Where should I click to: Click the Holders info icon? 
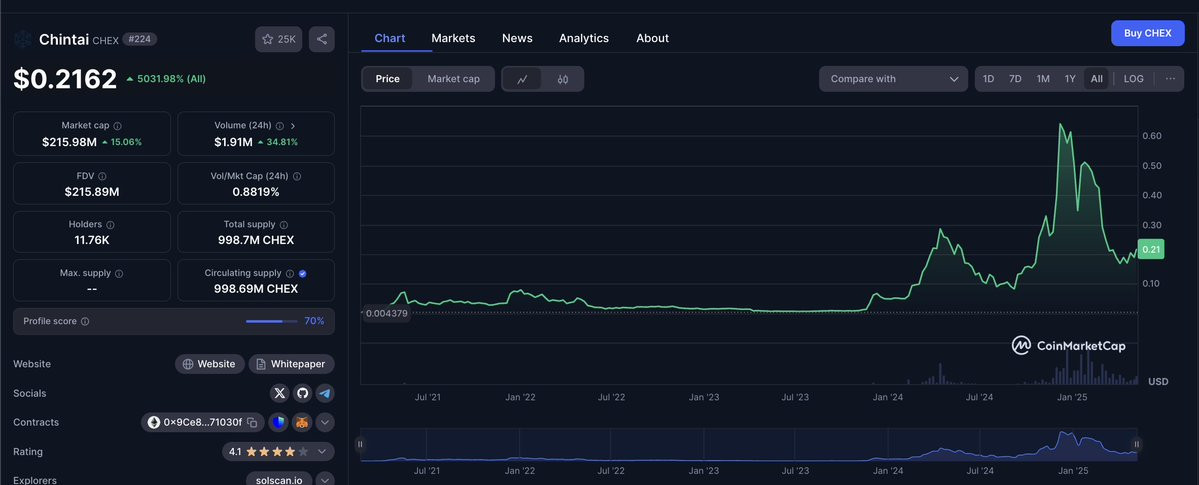[110, 225]
